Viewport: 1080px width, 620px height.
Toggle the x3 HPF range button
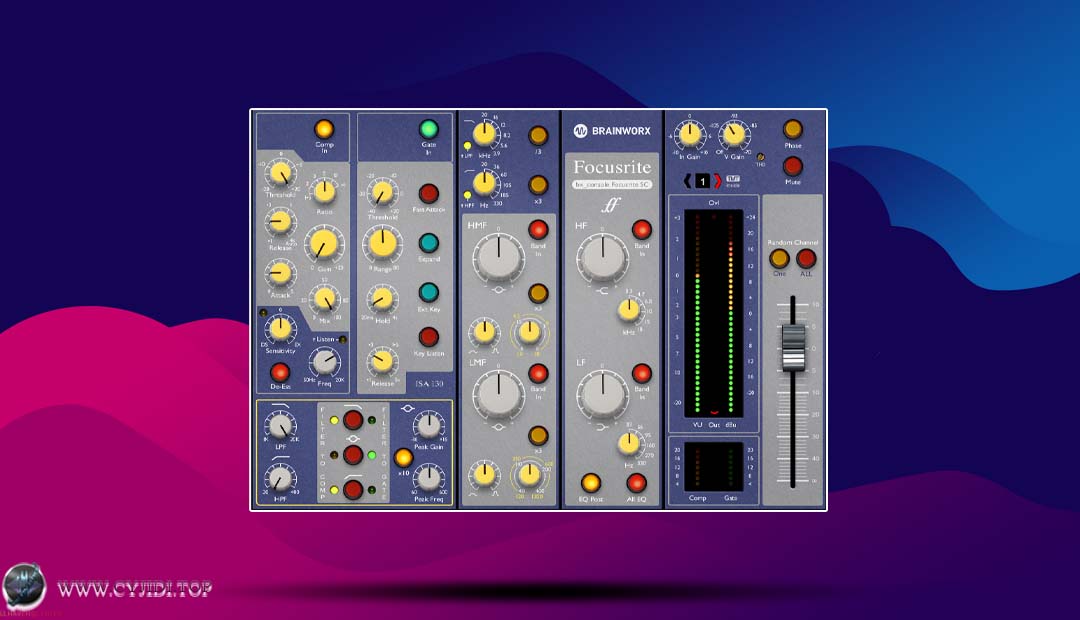click(538, 185)
